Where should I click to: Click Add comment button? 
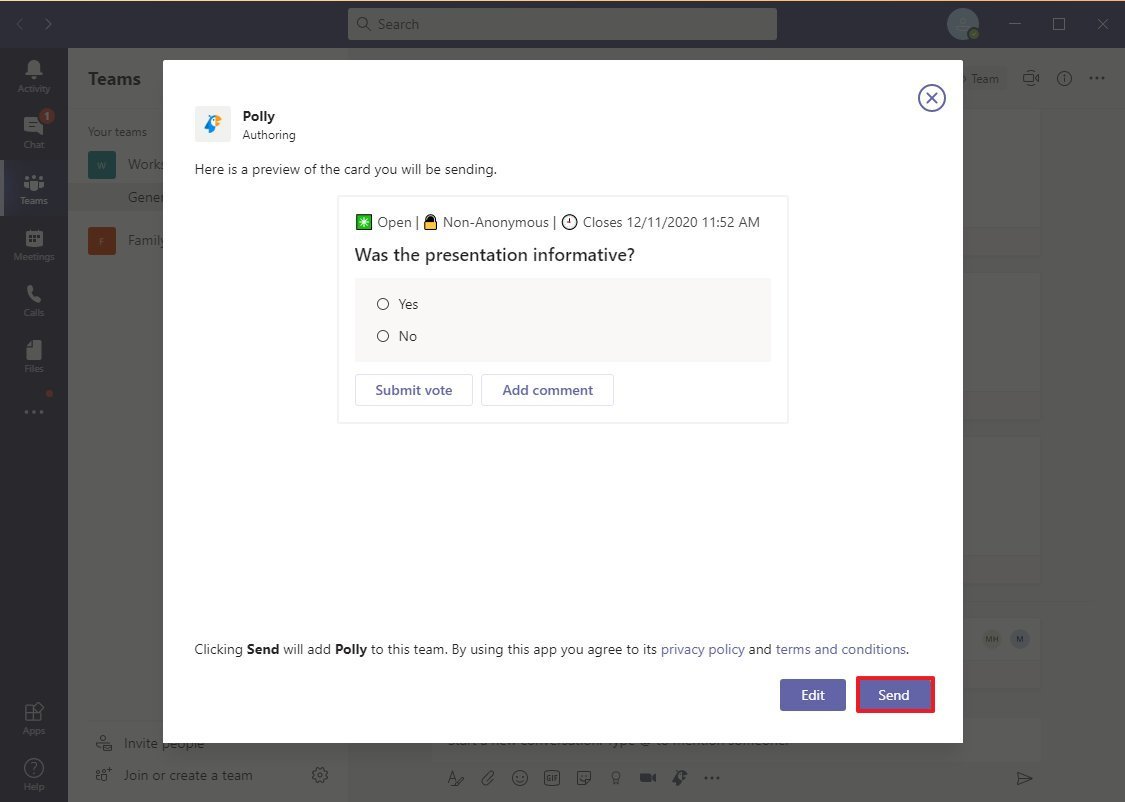pos(547,390)
